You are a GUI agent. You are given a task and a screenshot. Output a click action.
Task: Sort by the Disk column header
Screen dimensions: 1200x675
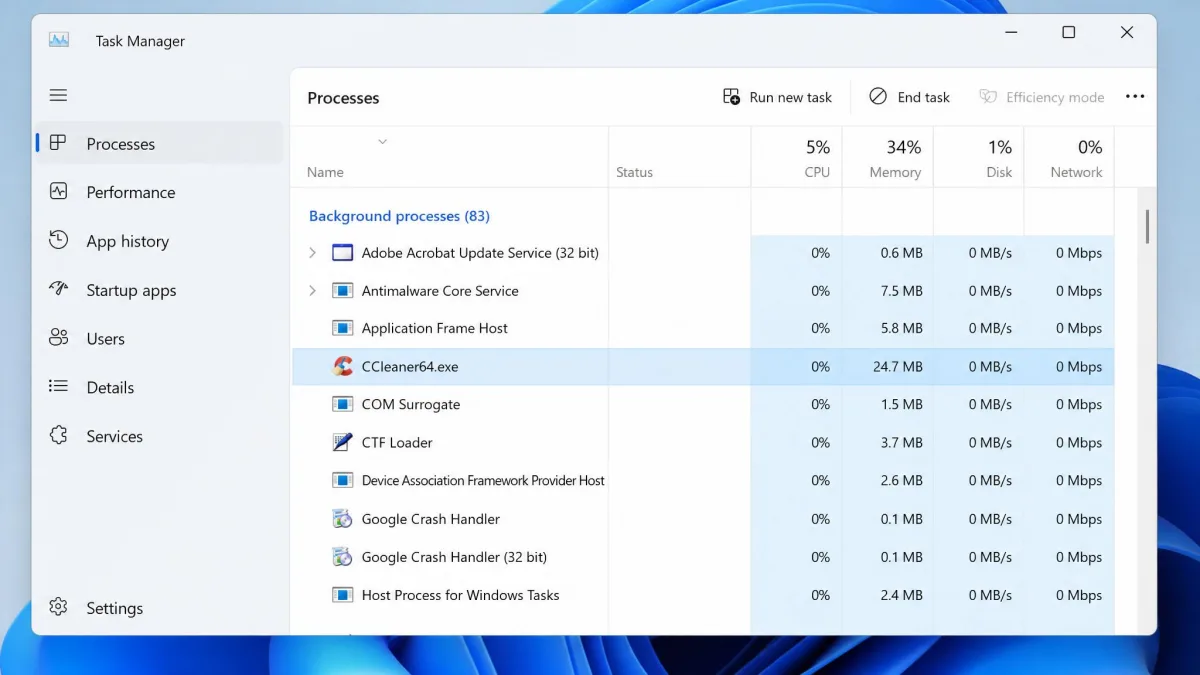979,157
